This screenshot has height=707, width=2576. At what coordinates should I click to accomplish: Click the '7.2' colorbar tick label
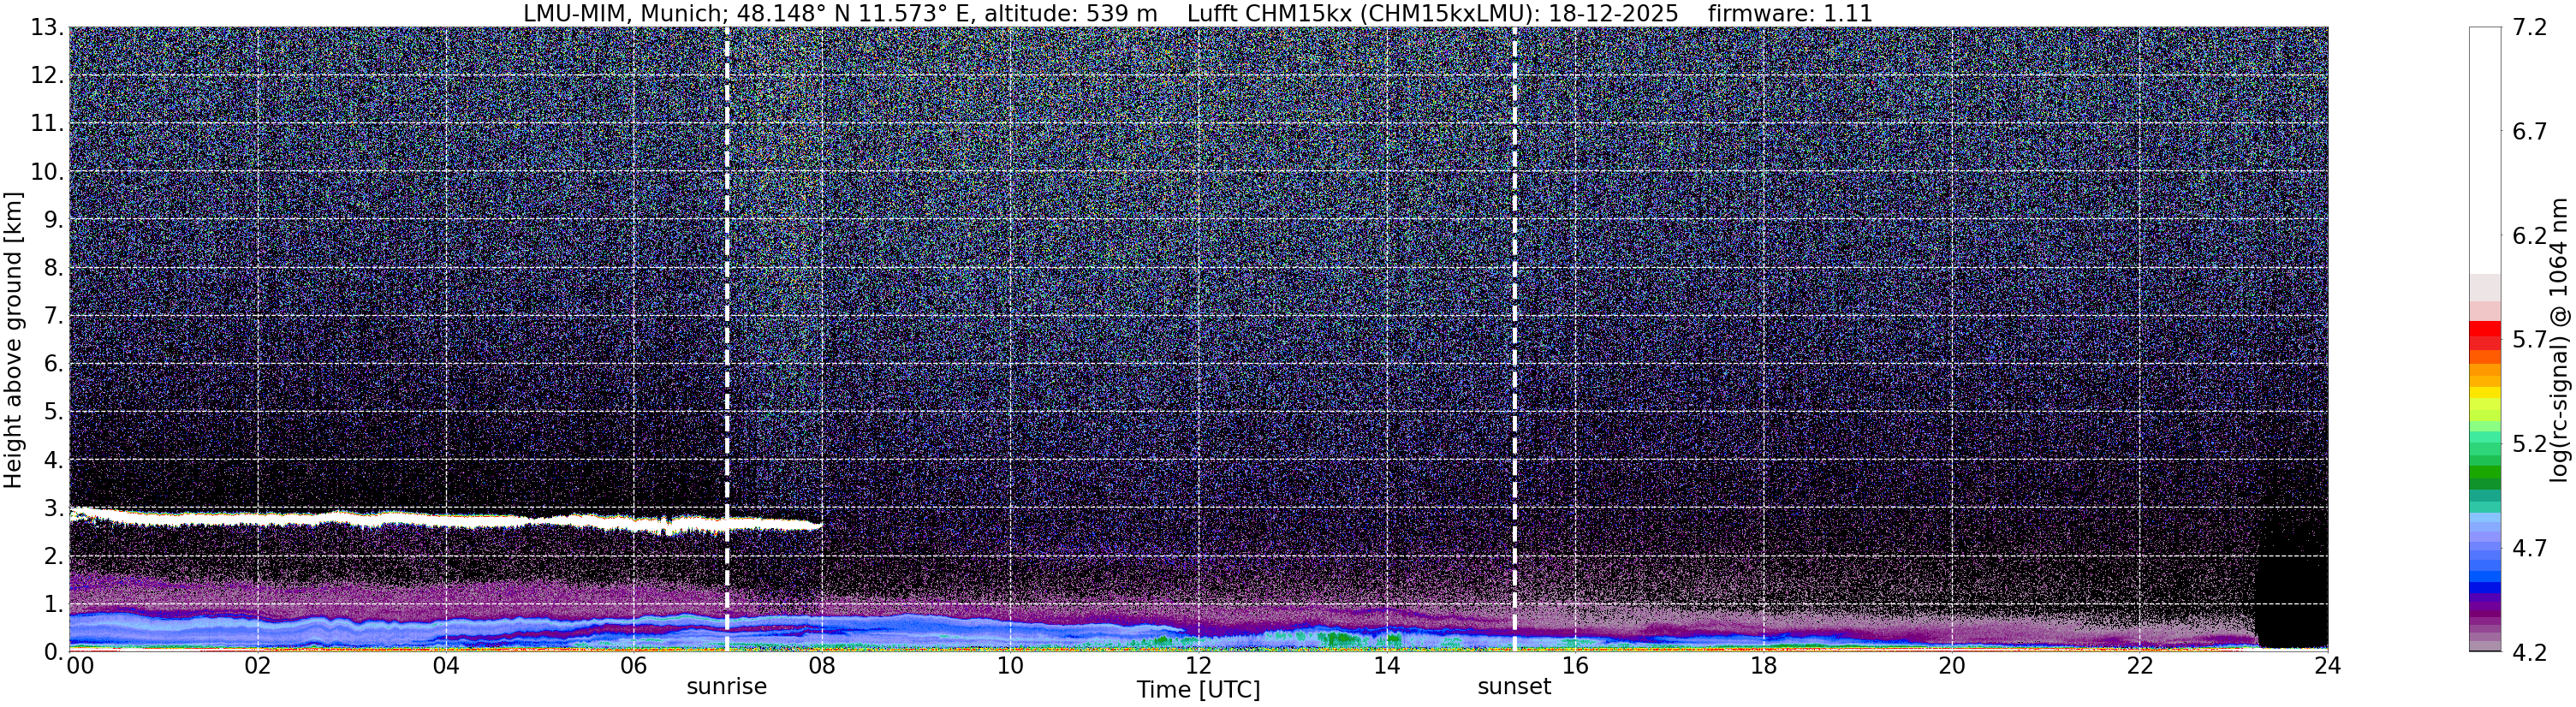click(2529, 27)
